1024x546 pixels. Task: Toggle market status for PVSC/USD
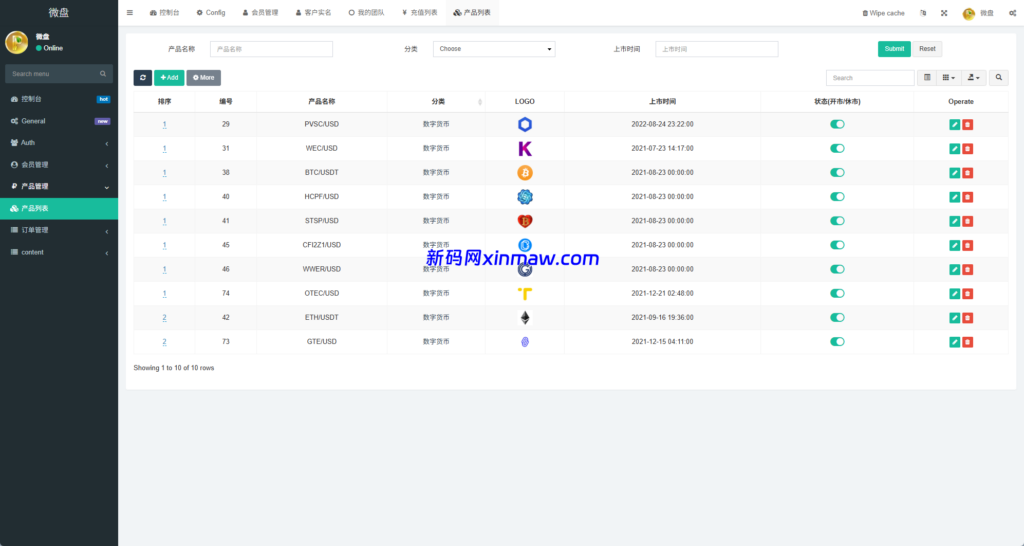tap(837, 124)
